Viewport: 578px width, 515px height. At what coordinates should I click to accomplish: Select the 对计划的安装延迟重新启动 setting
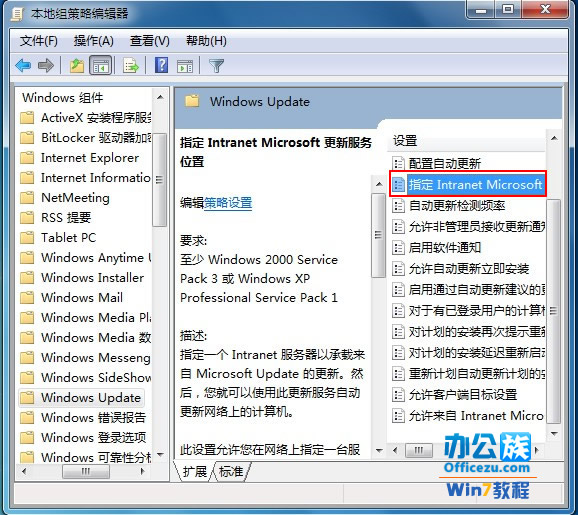tap(469, 353)
